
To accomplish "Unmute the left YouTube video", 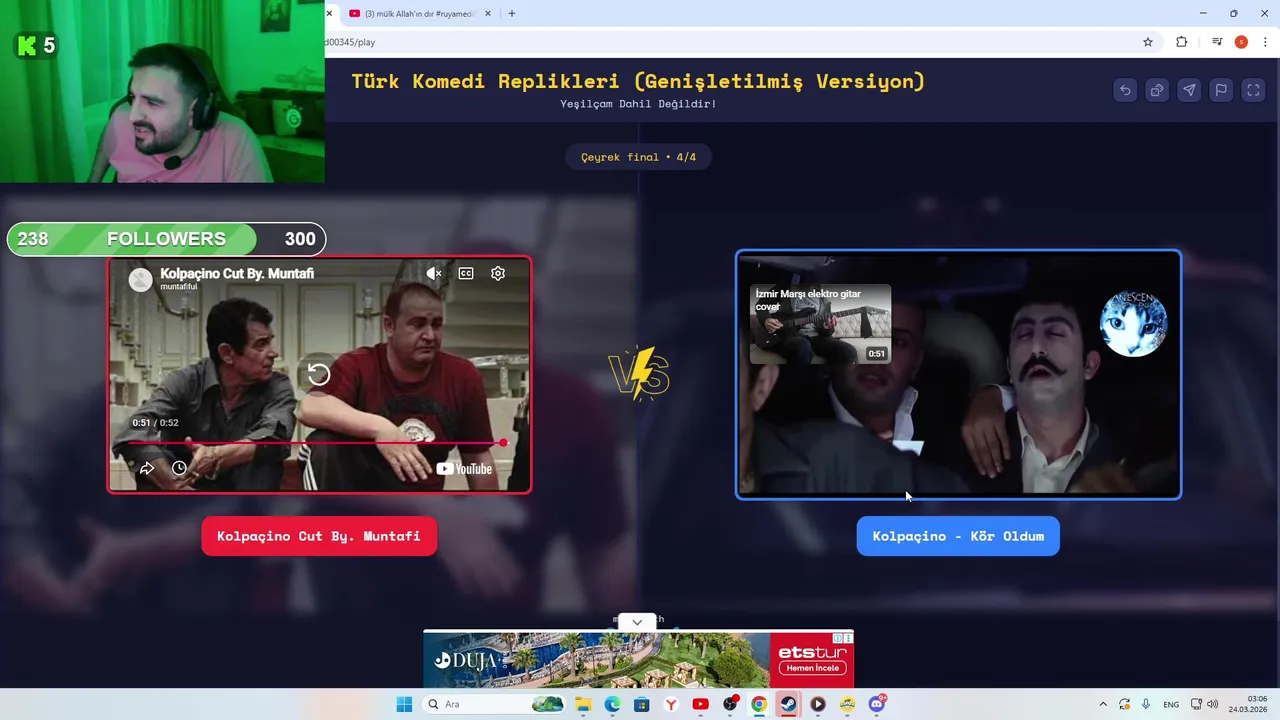I will pos(434,273).
